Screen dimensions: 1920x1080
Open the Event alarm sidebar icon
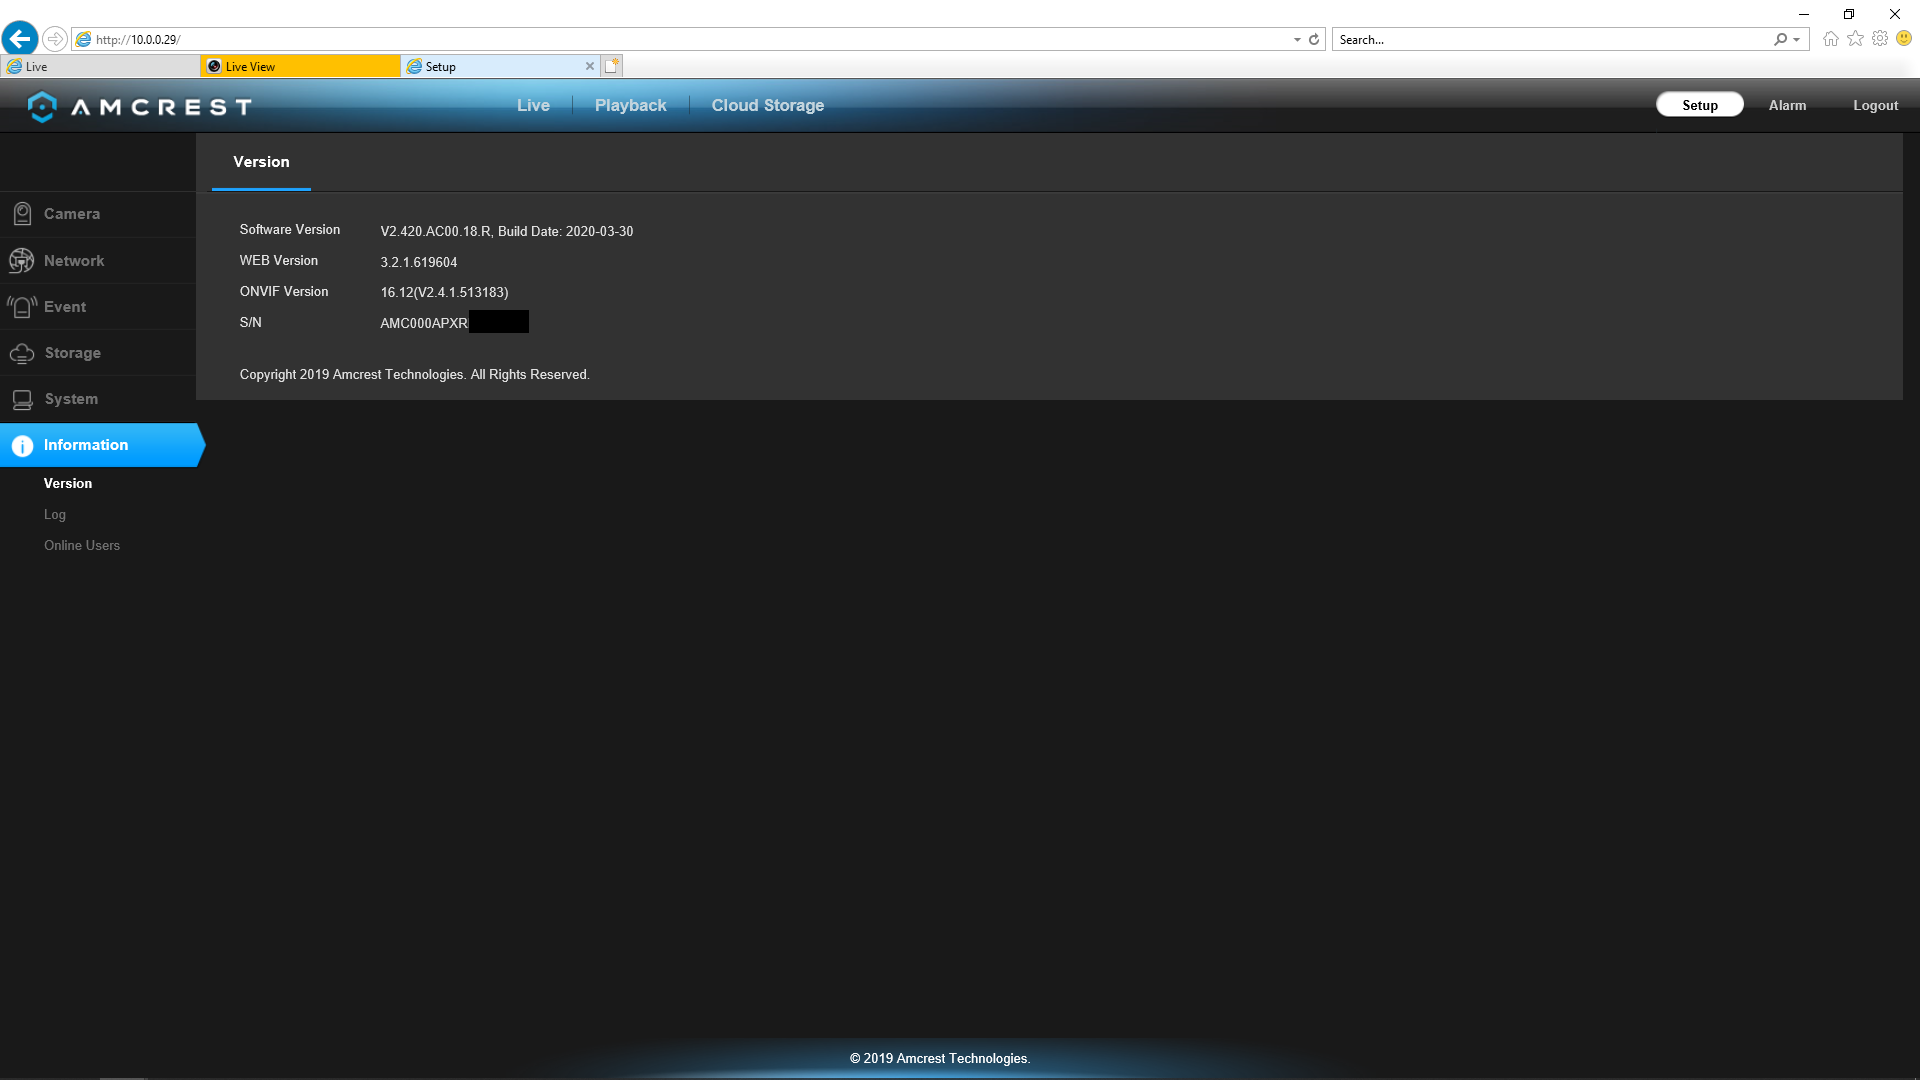click(x=22, y=307)
